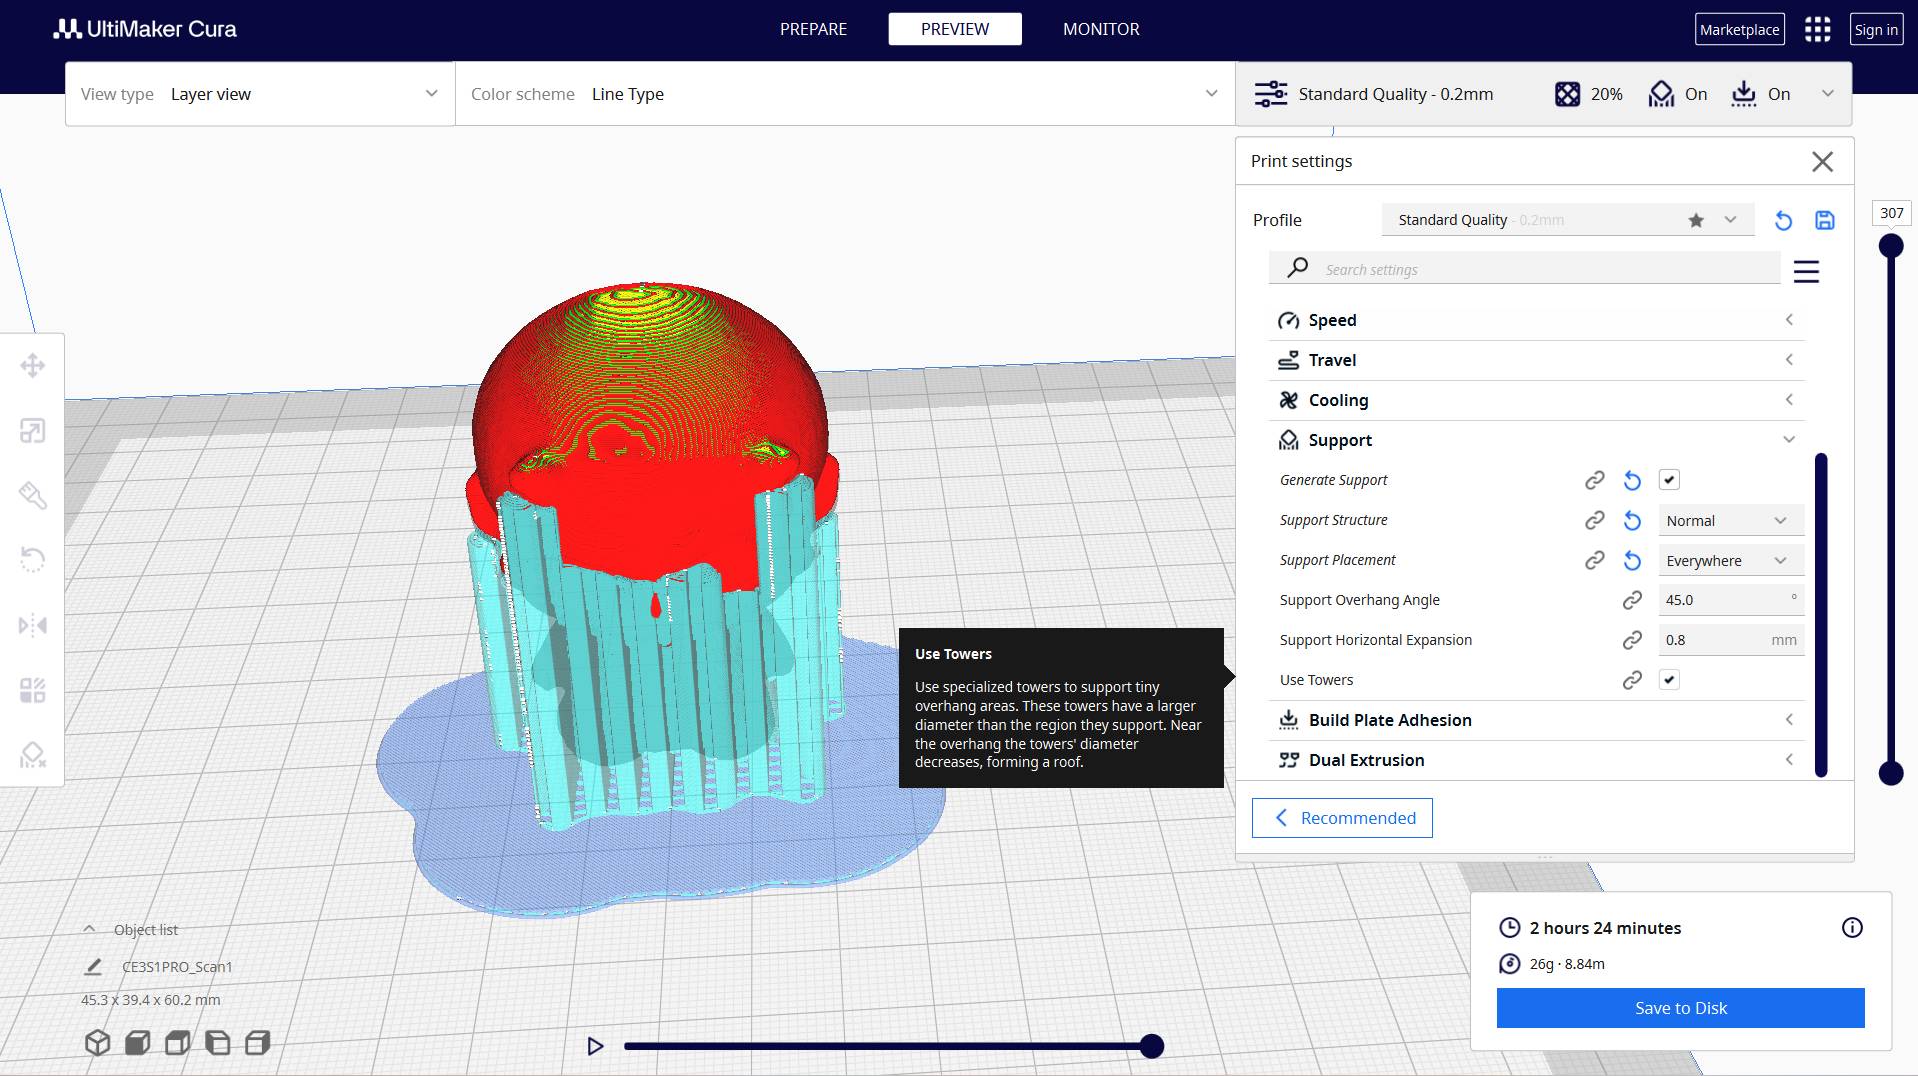Reset the Generate Support setting
Image resolution: width=1918 pixels, height=1076 pixels.
1632,480
